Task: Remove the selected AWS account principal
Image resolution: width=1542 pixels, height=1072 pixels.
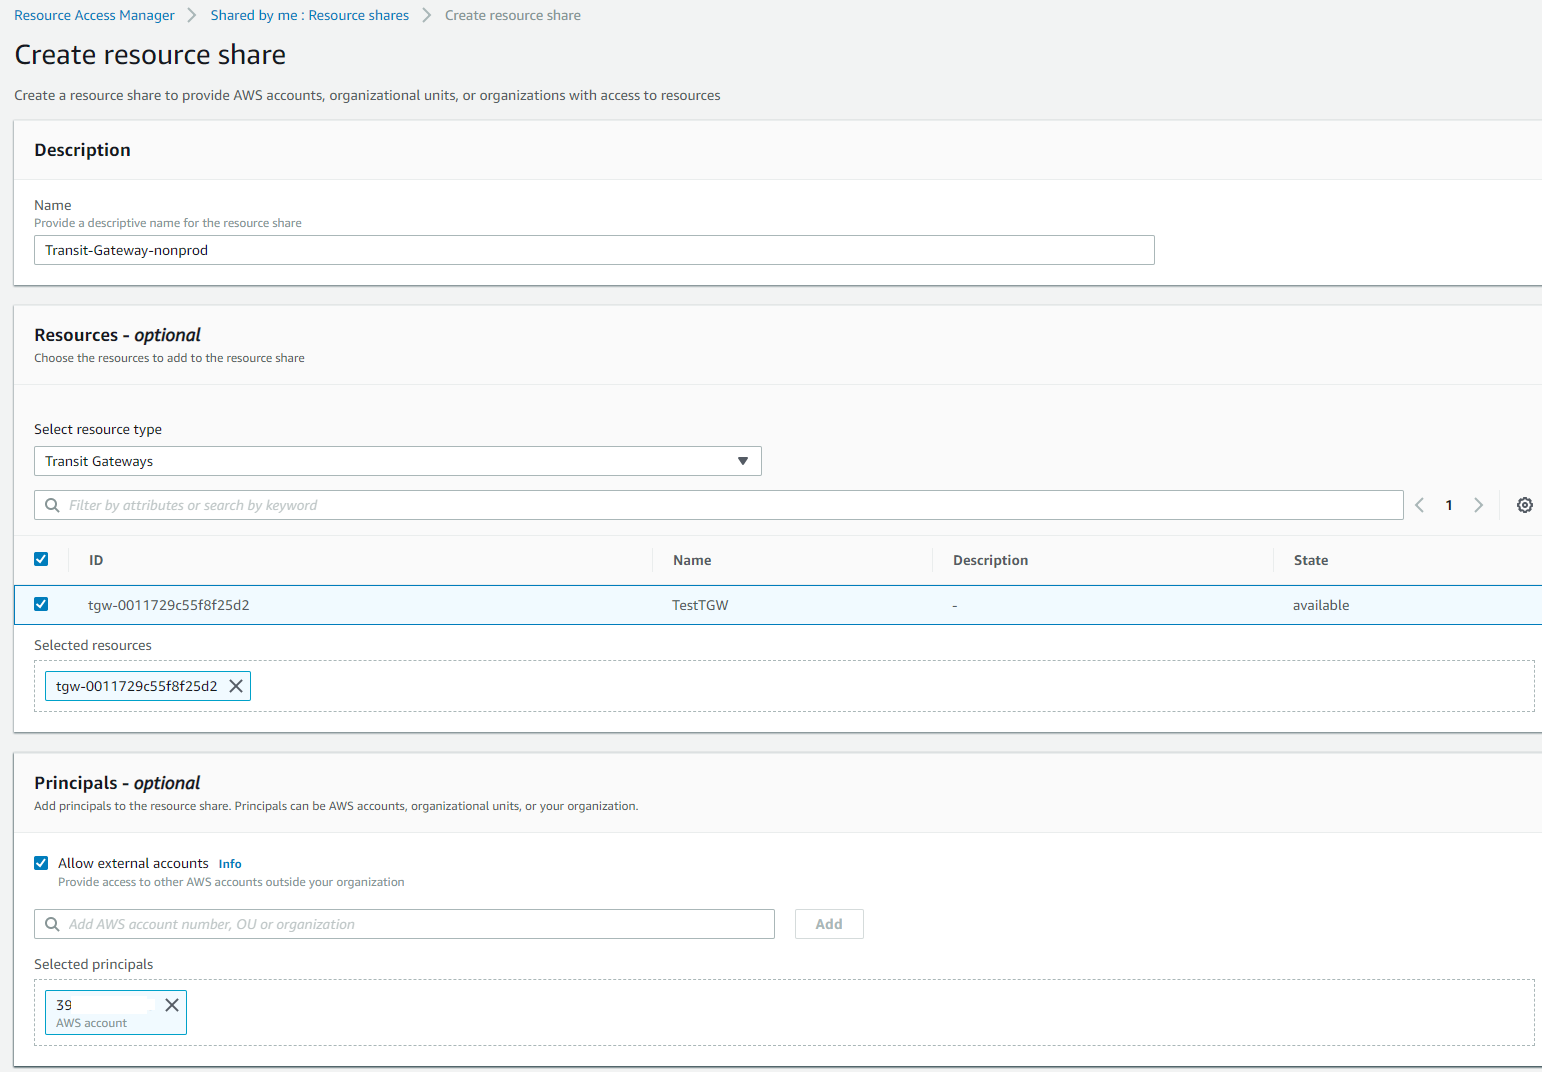Action: (x=172, y=1005)
